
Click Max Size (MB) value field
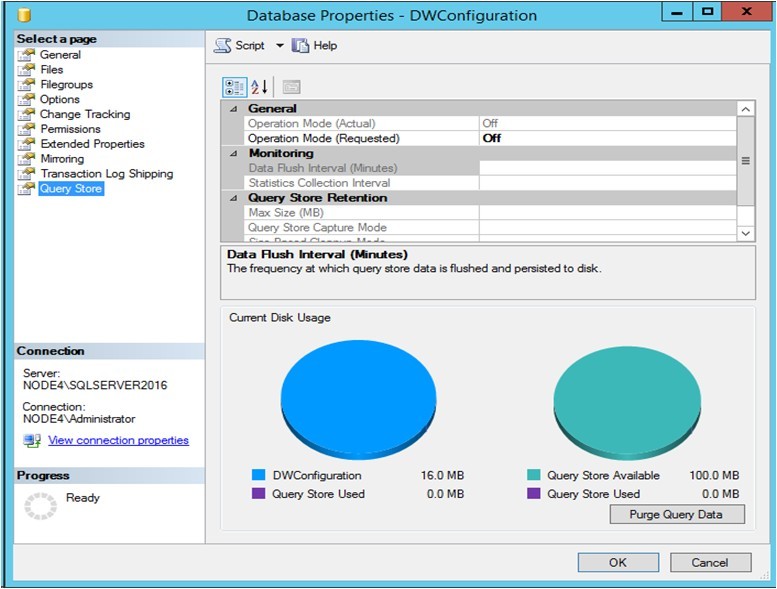tap(608, 213)
